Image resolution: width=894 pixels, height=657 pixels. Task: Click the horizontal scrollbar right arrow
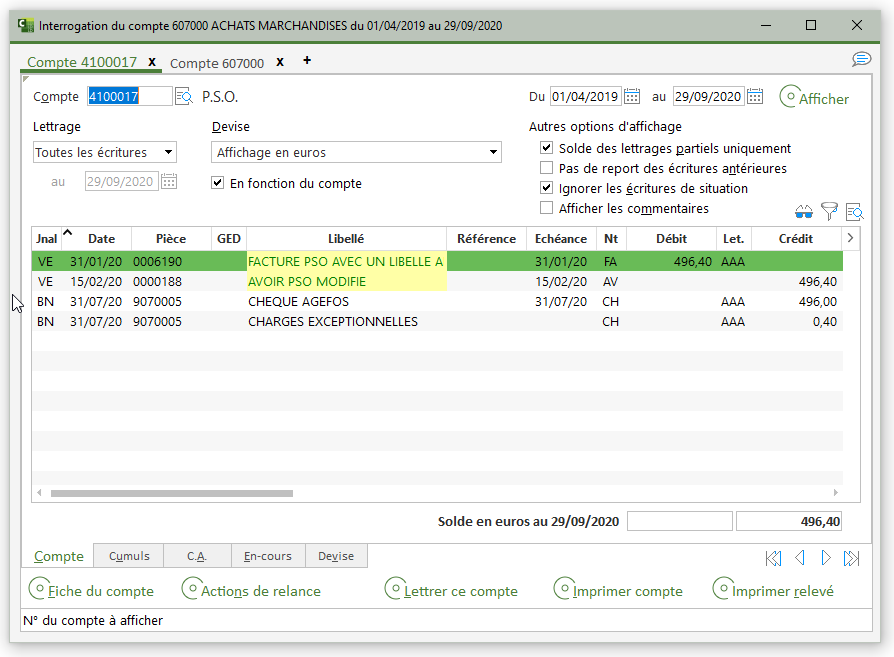tap(836, 493)
